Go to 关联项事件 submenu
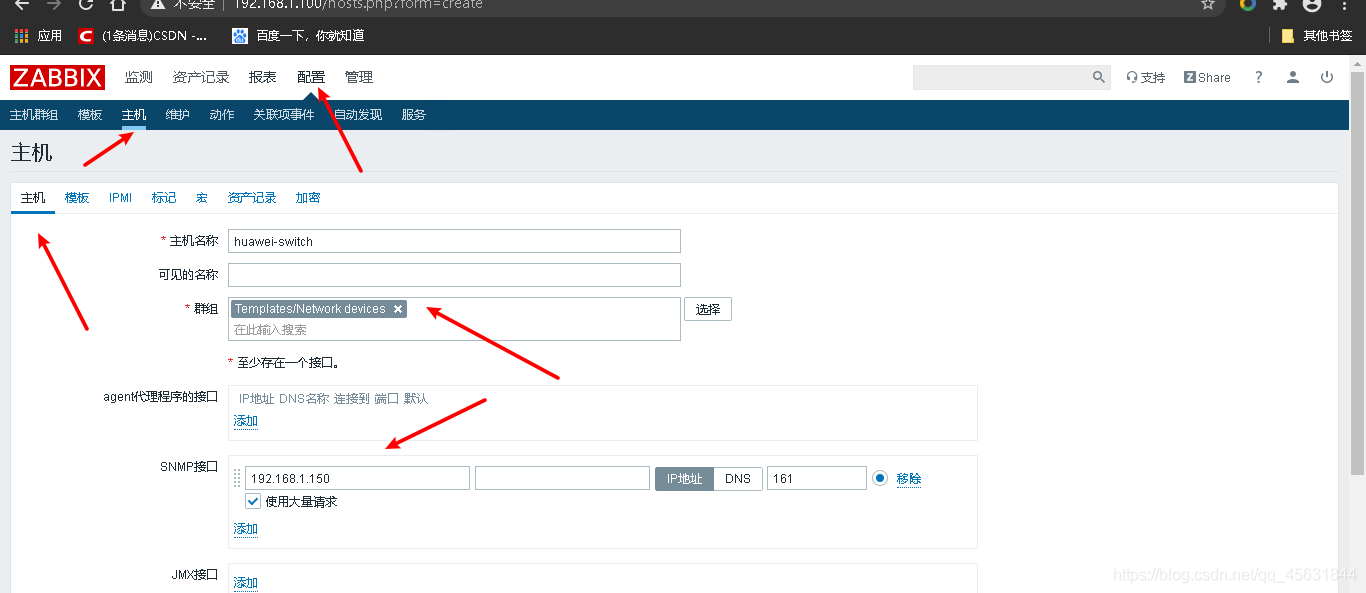This screenshot has height=593, width=1366. 284,115
